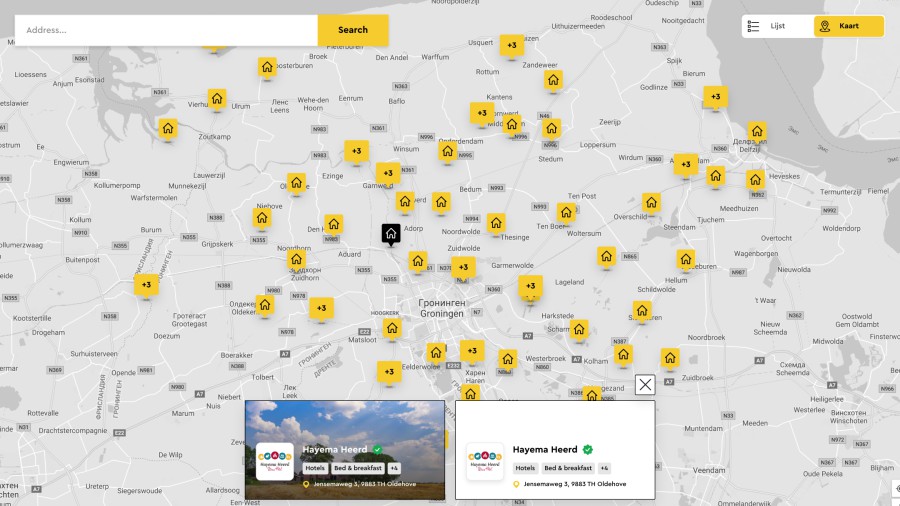Open the +3 cluster marker near Lageland

coord(530,286)
